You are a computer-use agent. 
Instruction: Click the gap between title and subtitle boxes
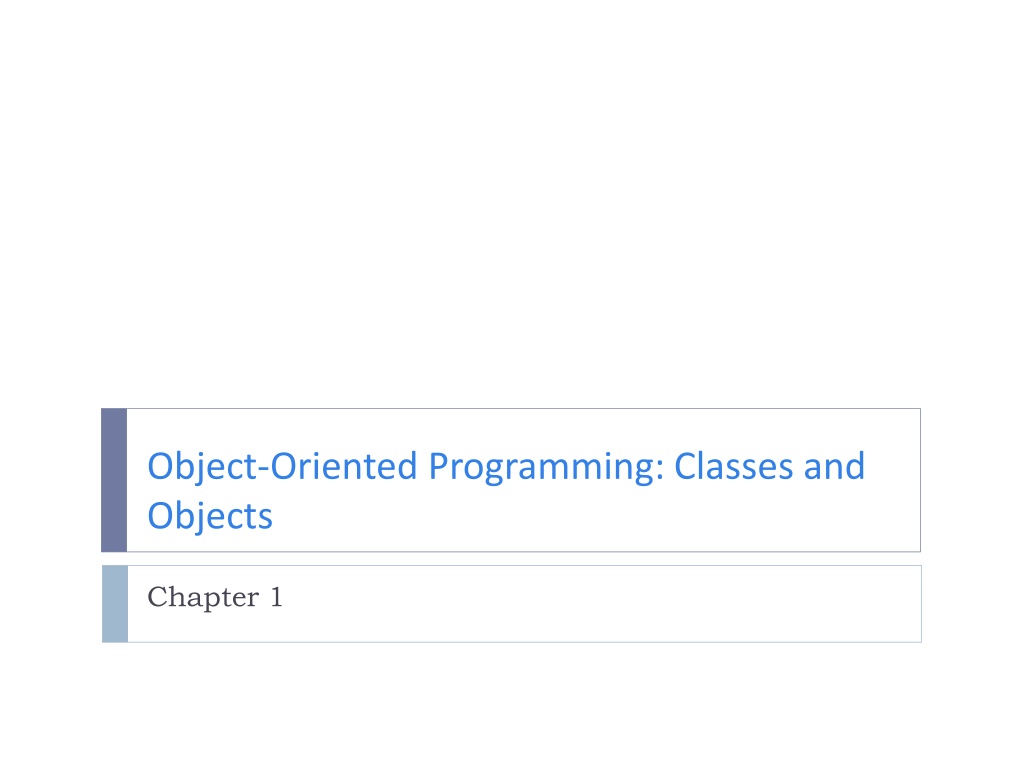511,559
